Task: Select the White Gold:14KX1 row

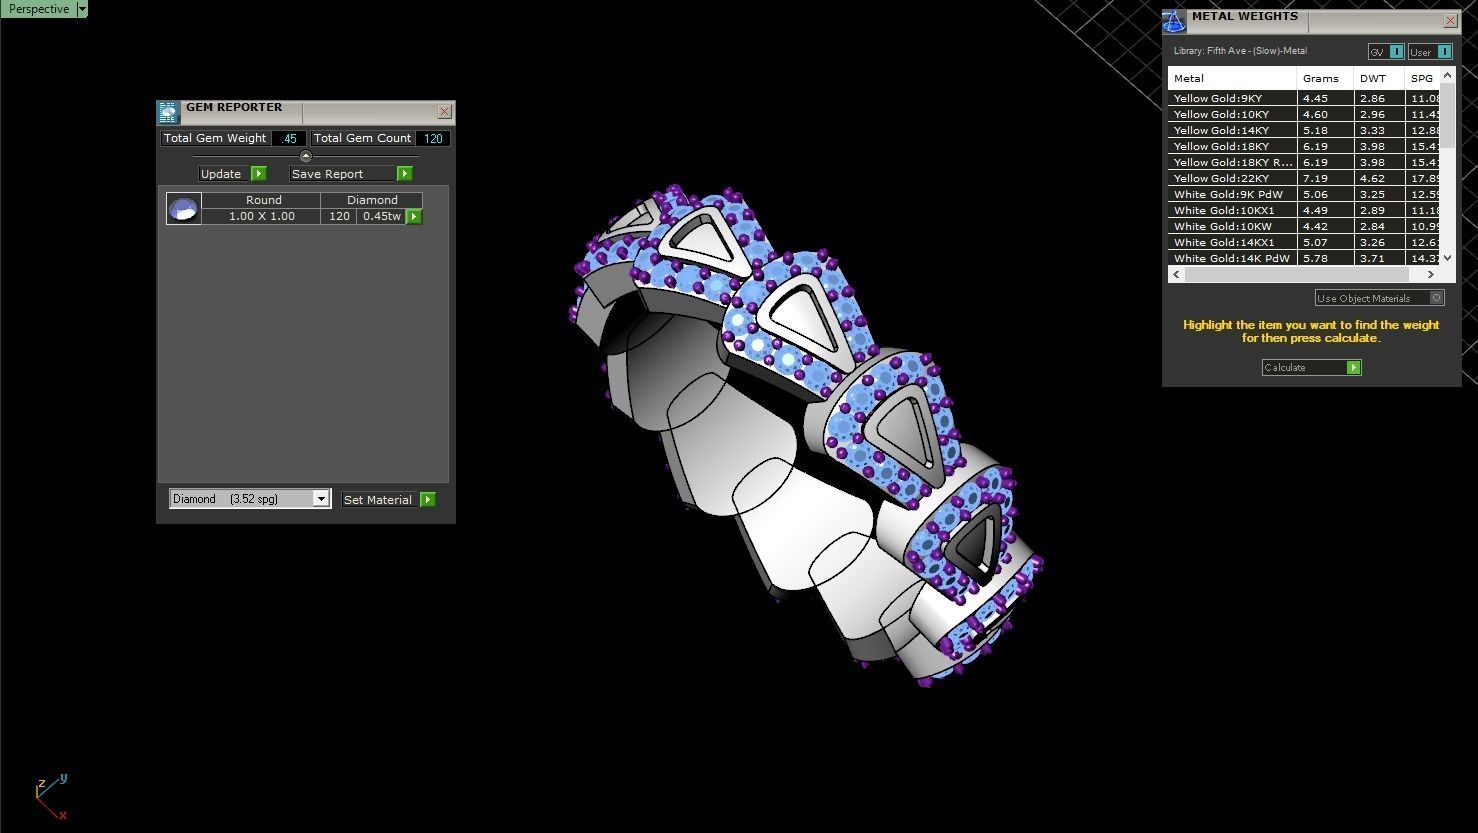Action: click(1304, 242)
